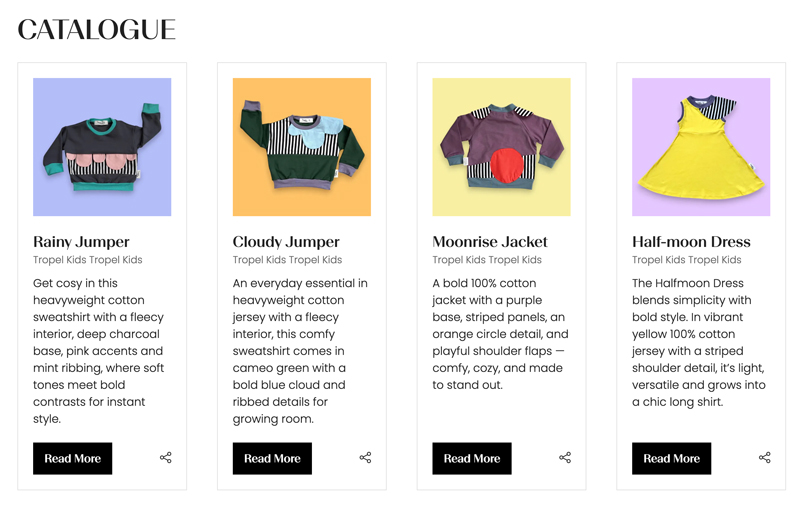
Task: Click the Rainy Jumper title
Action: [81, 242]
